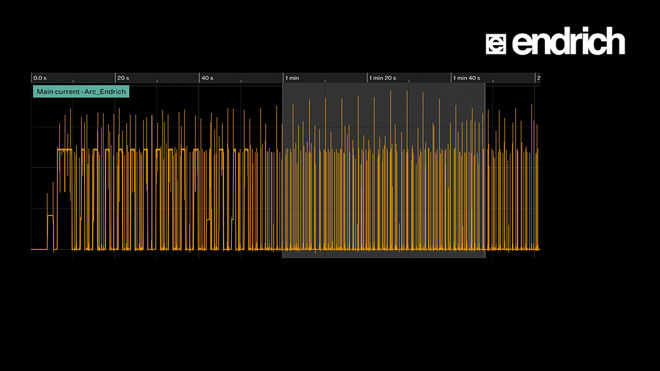660x371 pixels.
Task: Click the minor tick between 20 s and 40 s
Action: coord(157,81)
